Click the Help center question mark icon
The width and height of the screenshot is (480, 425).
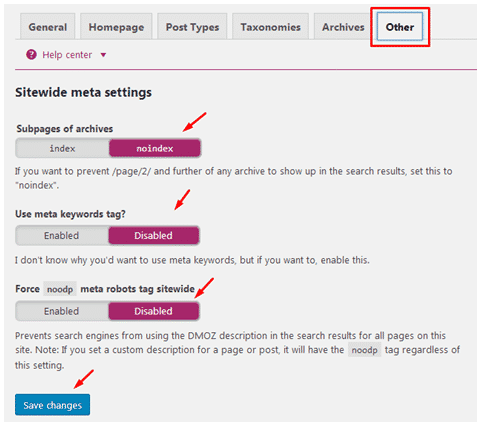[x=31, y=54]
